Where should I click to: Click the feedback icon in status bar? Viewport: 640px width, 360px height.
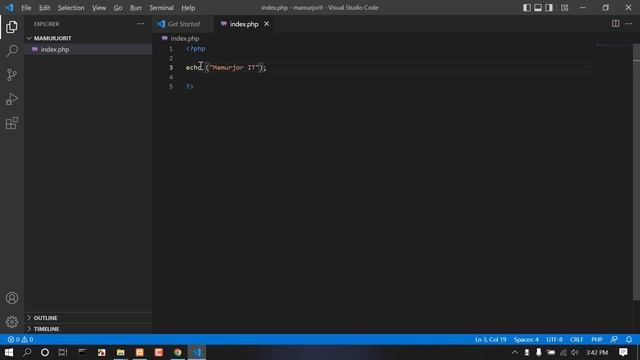(x=614, y=340)
